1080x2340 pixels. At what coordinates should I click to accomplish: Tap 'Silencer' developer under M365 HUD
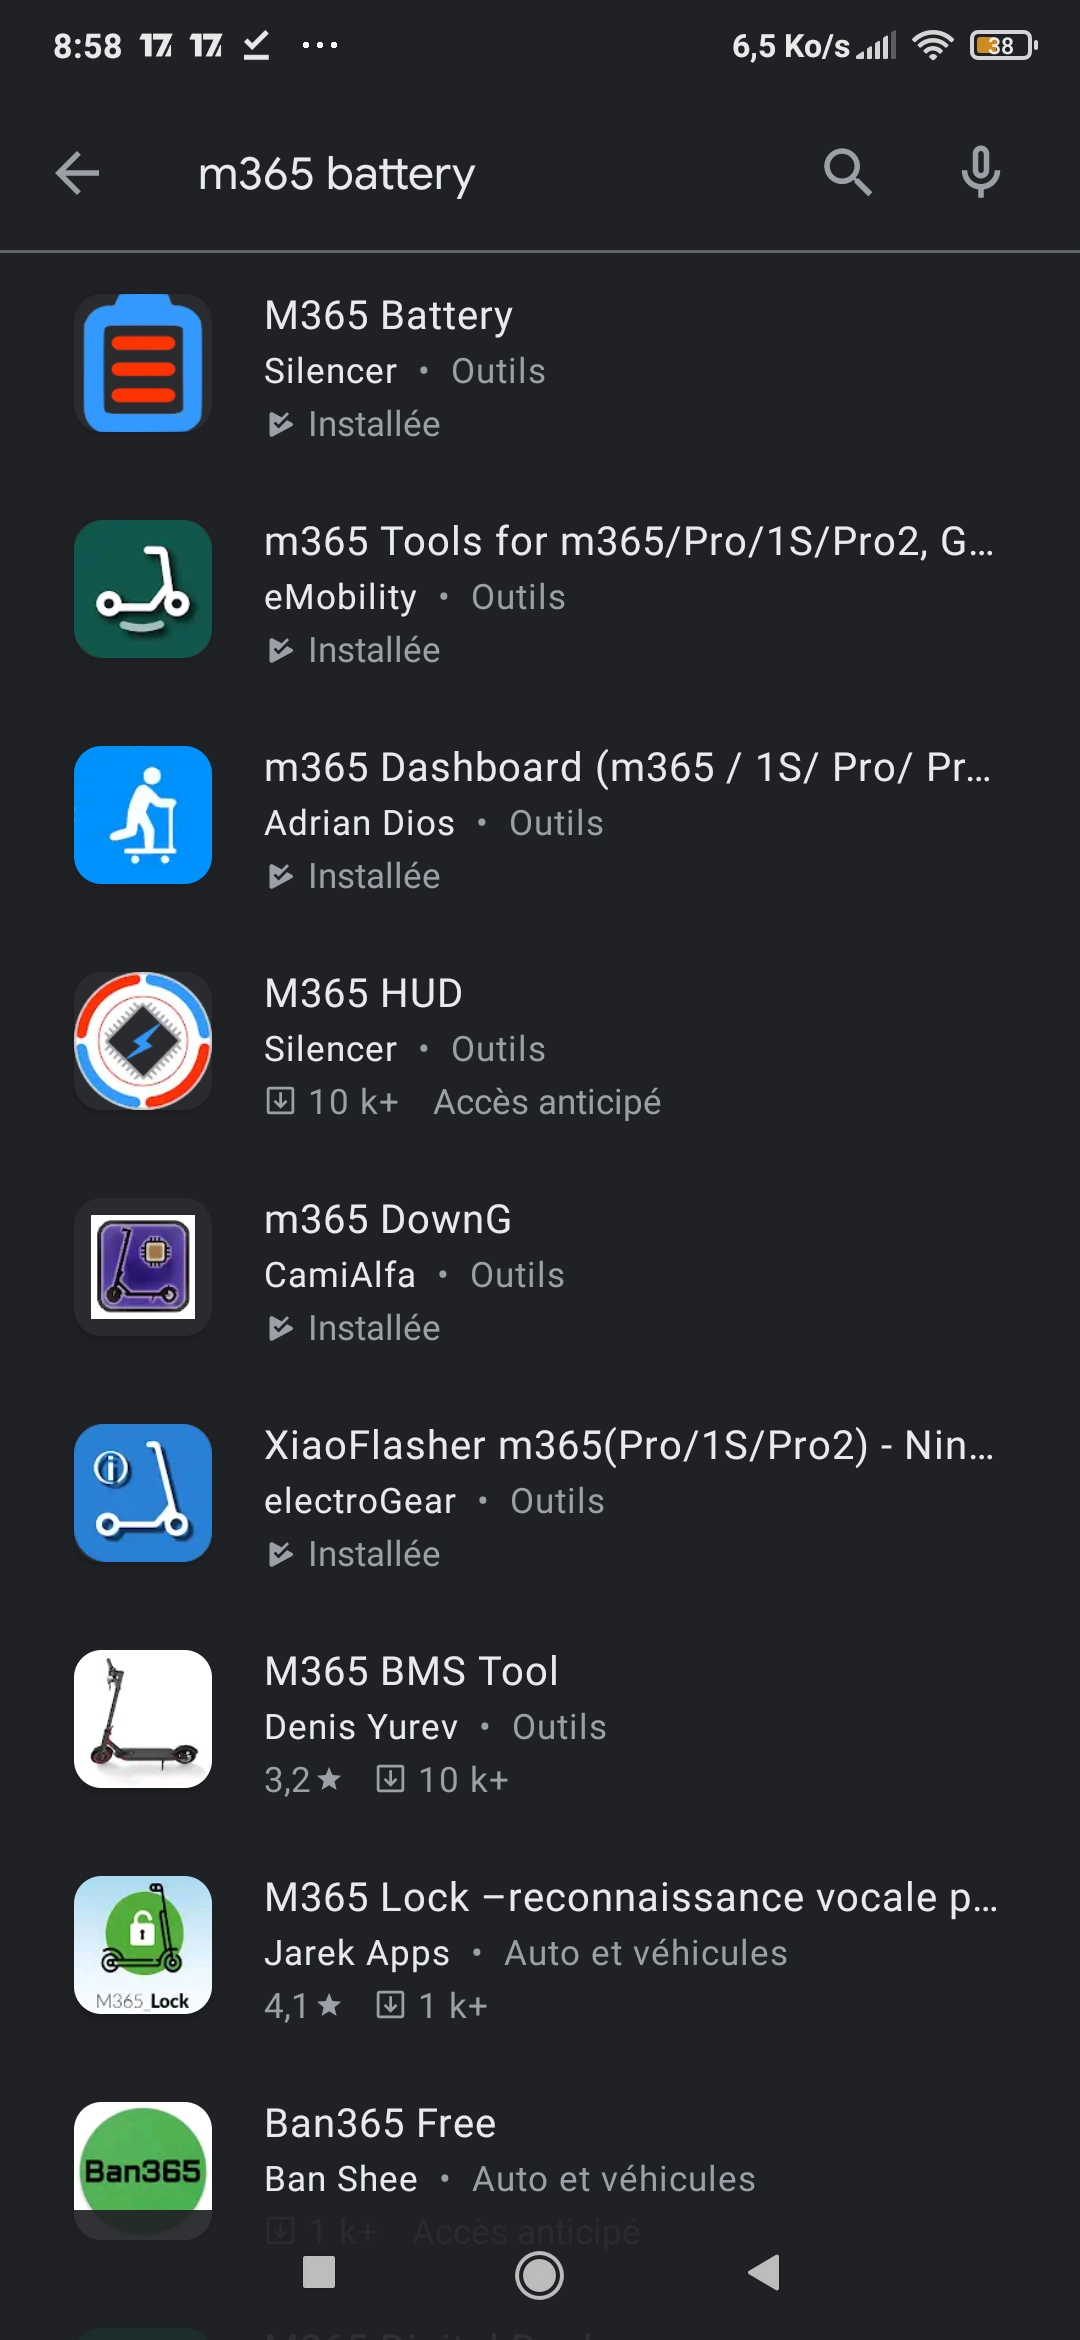(331, 1049)
